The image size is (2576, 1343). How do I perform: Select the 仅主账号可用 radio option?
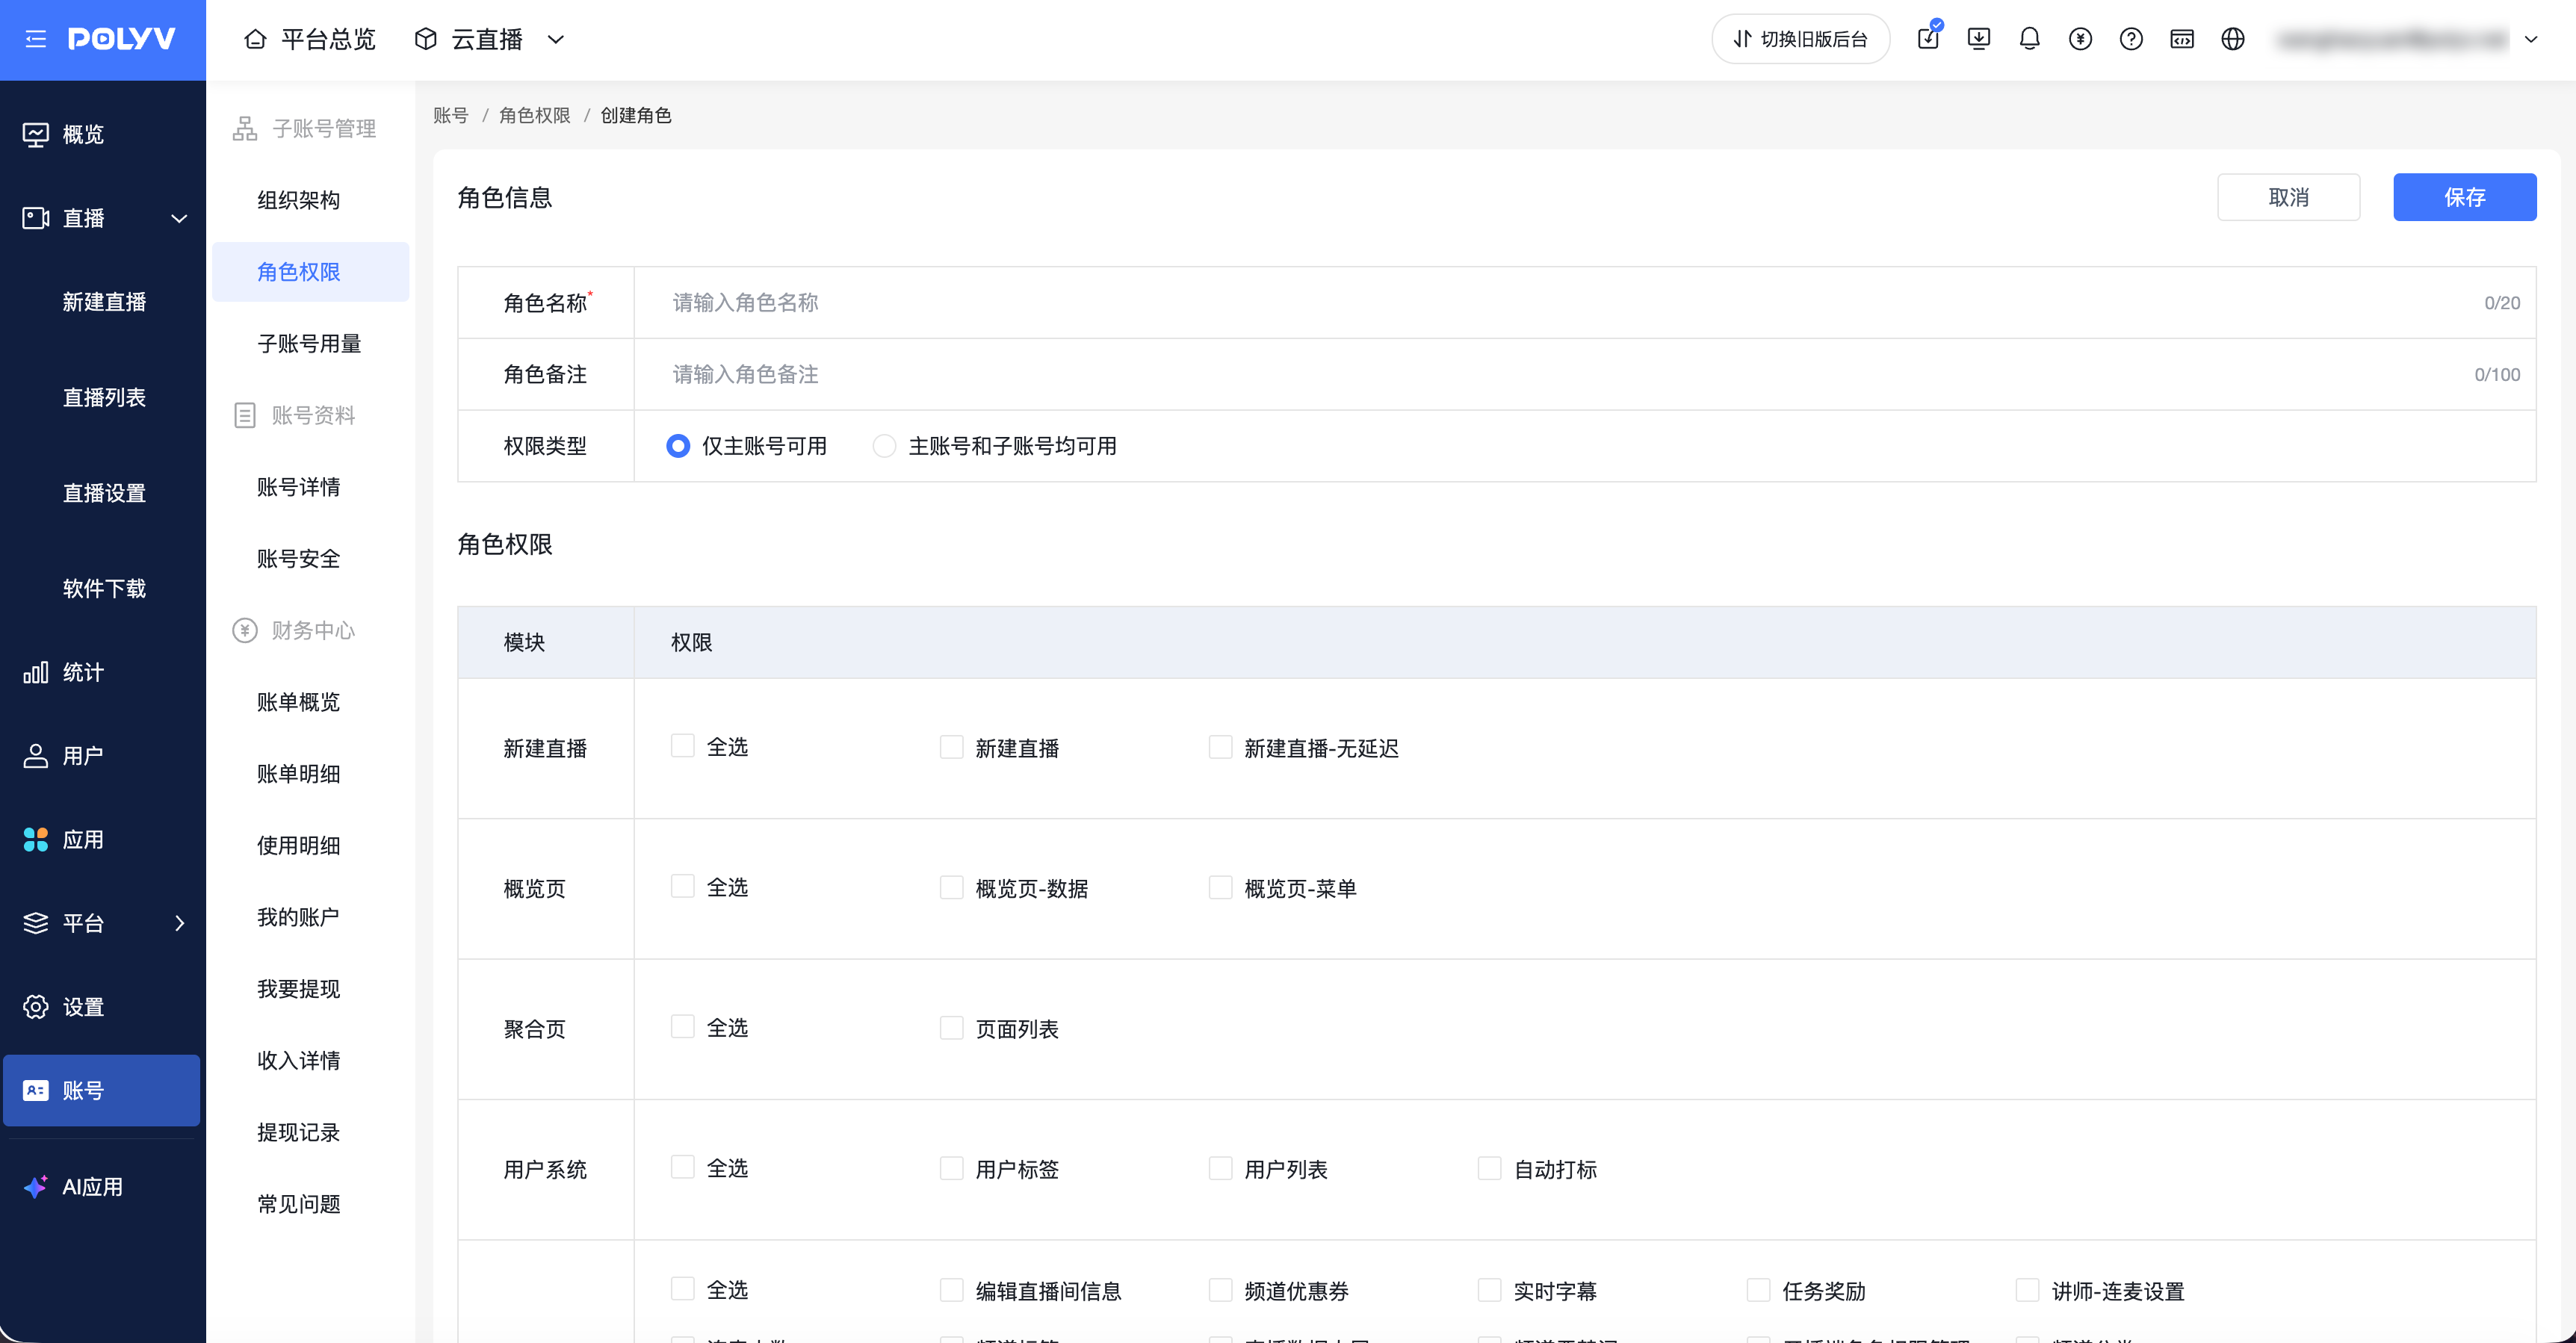[678, 446]
